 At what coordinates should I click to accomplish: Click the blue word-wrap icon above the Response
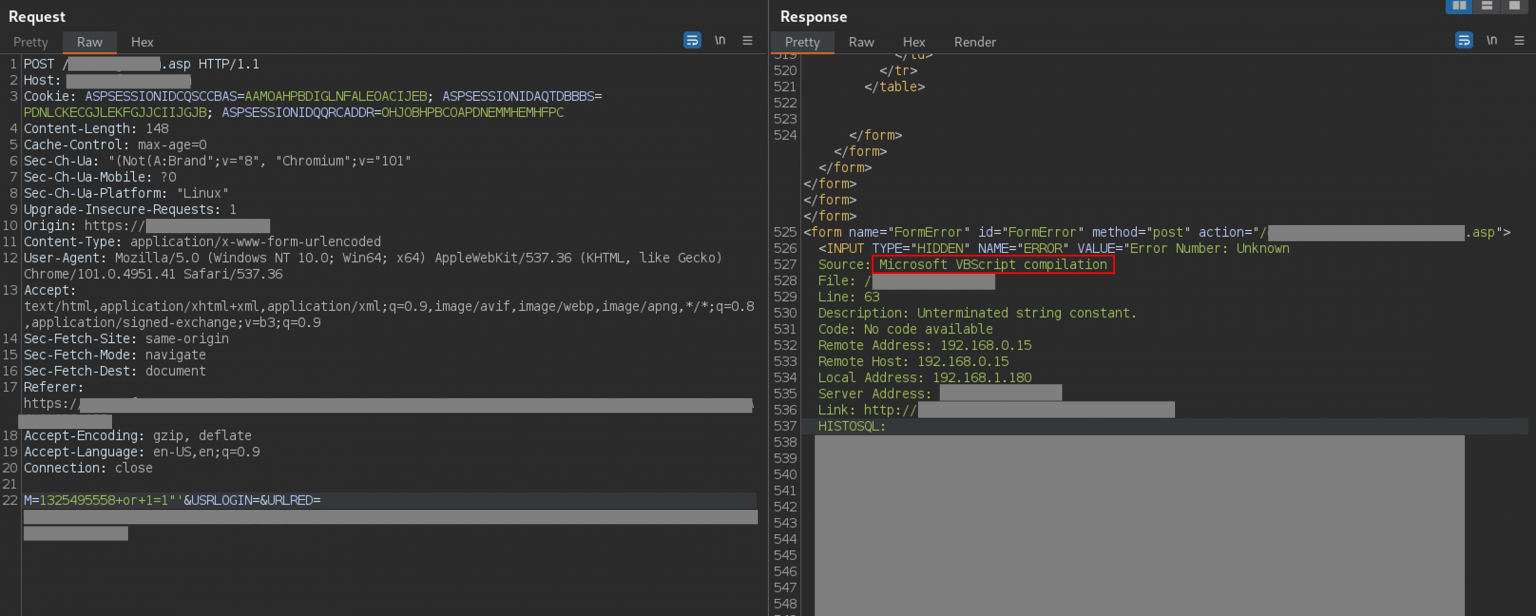(x=1464, y=41)
